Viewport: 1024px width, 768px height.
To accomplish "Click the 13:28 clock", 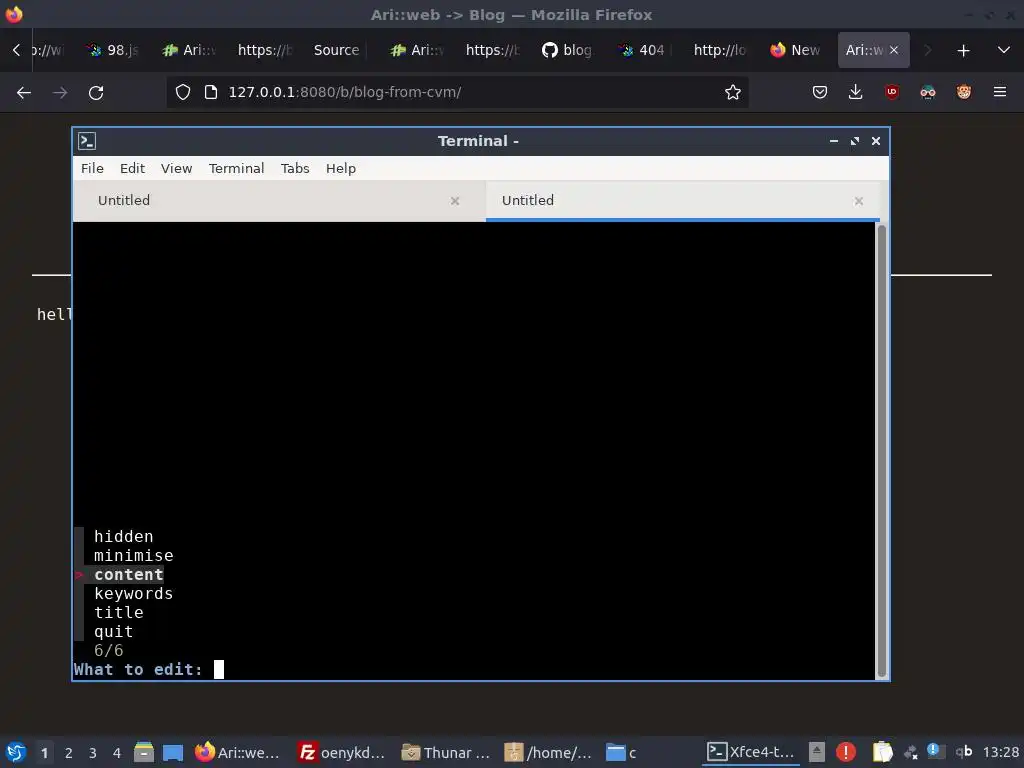I will [x=1000, y=752].
